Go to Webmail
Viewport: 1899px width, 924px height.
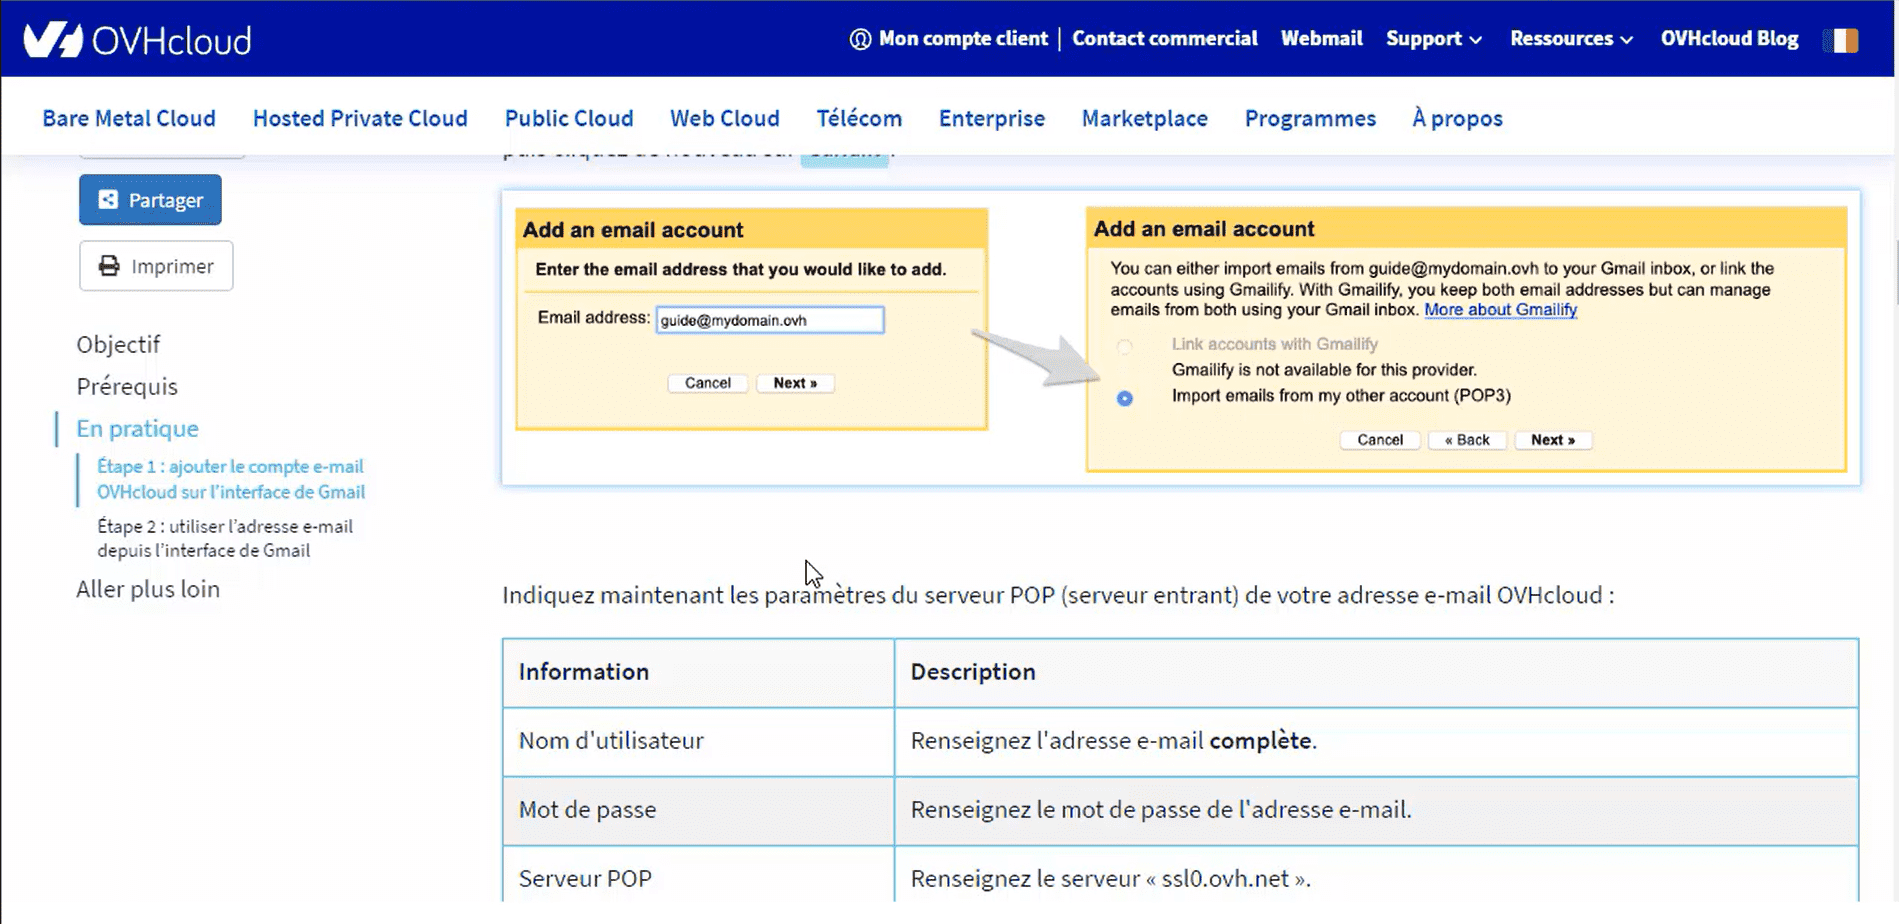1321,38
